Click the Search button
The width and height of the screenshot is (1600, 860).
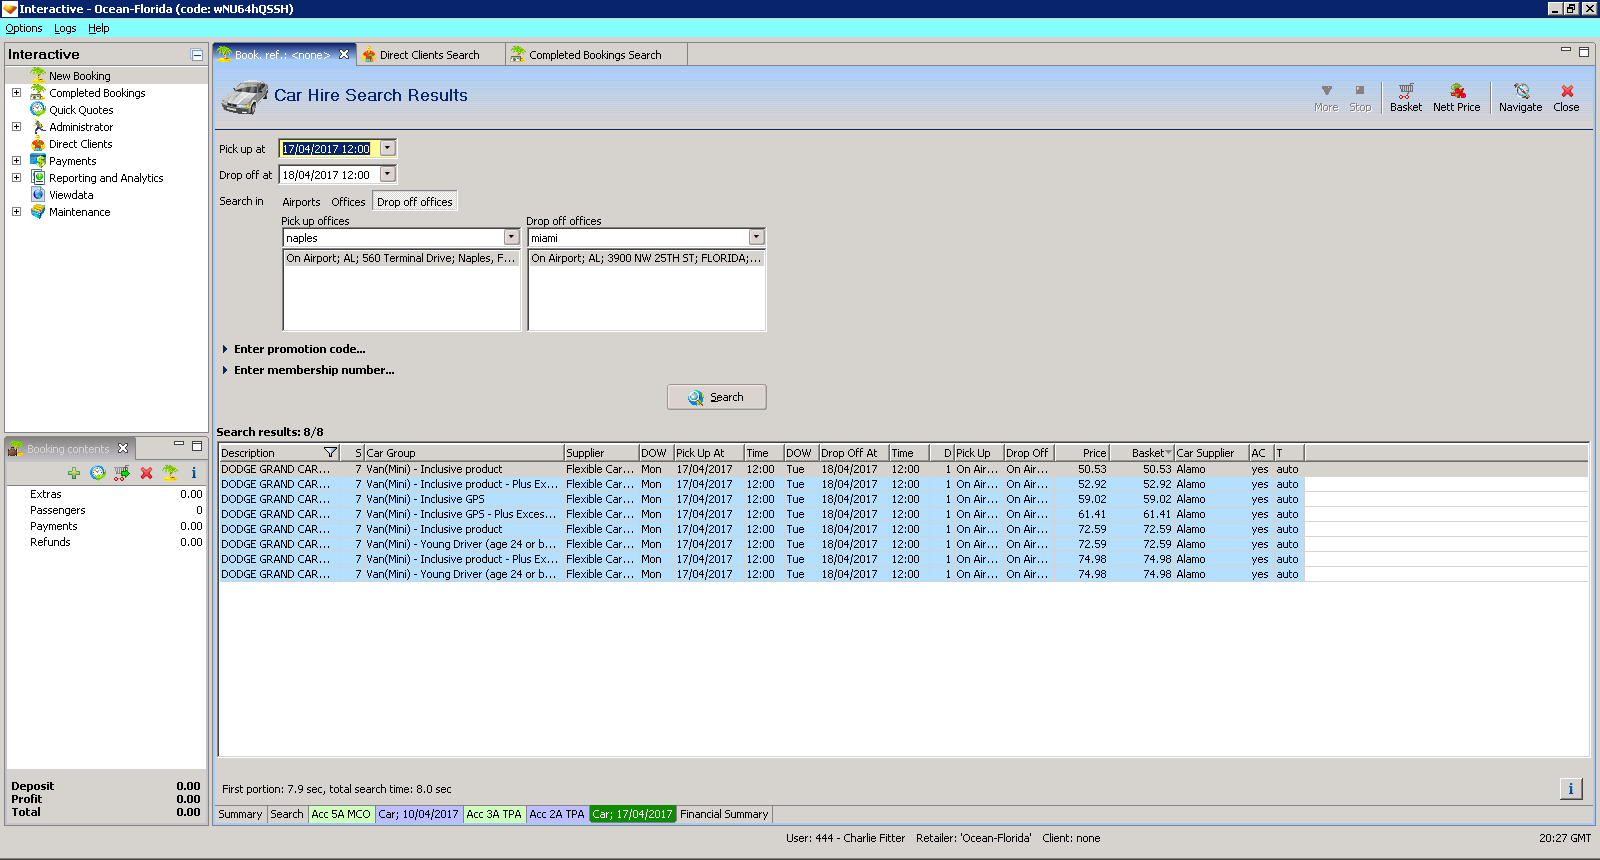click(x=716, y=397)
